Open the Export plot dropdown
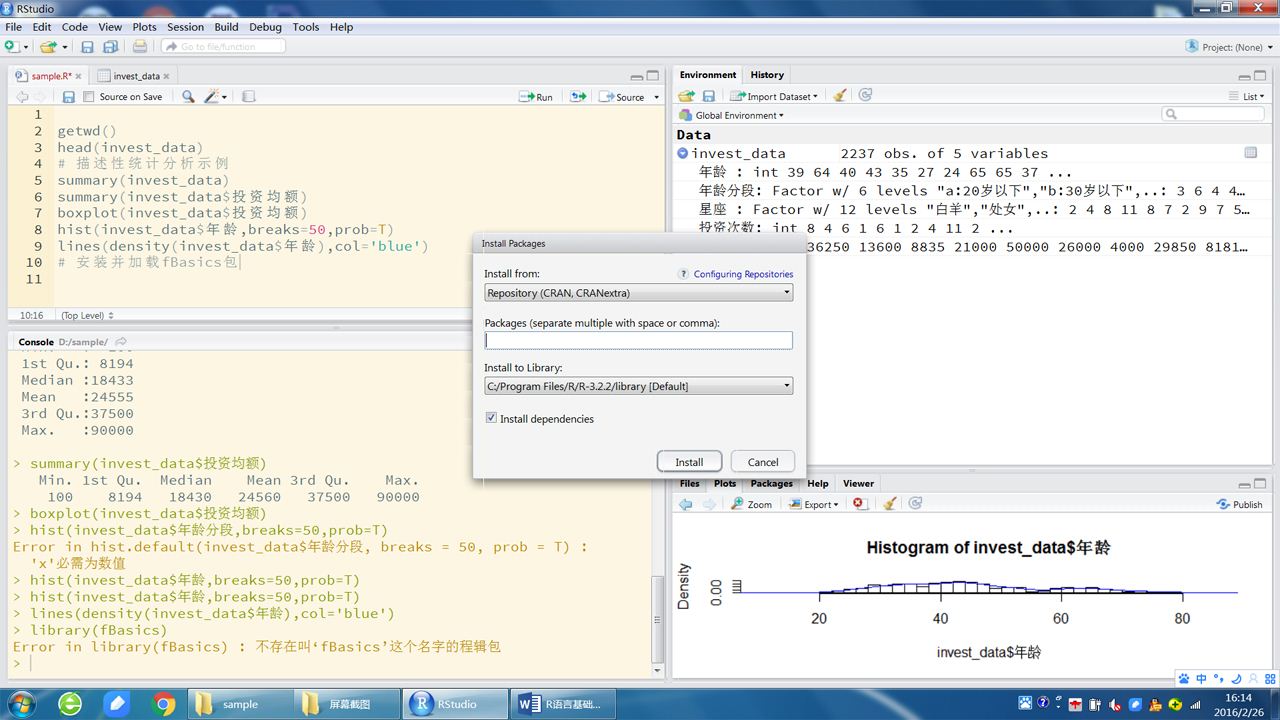This screenshot has height=720, width=1280. (813, 504)
